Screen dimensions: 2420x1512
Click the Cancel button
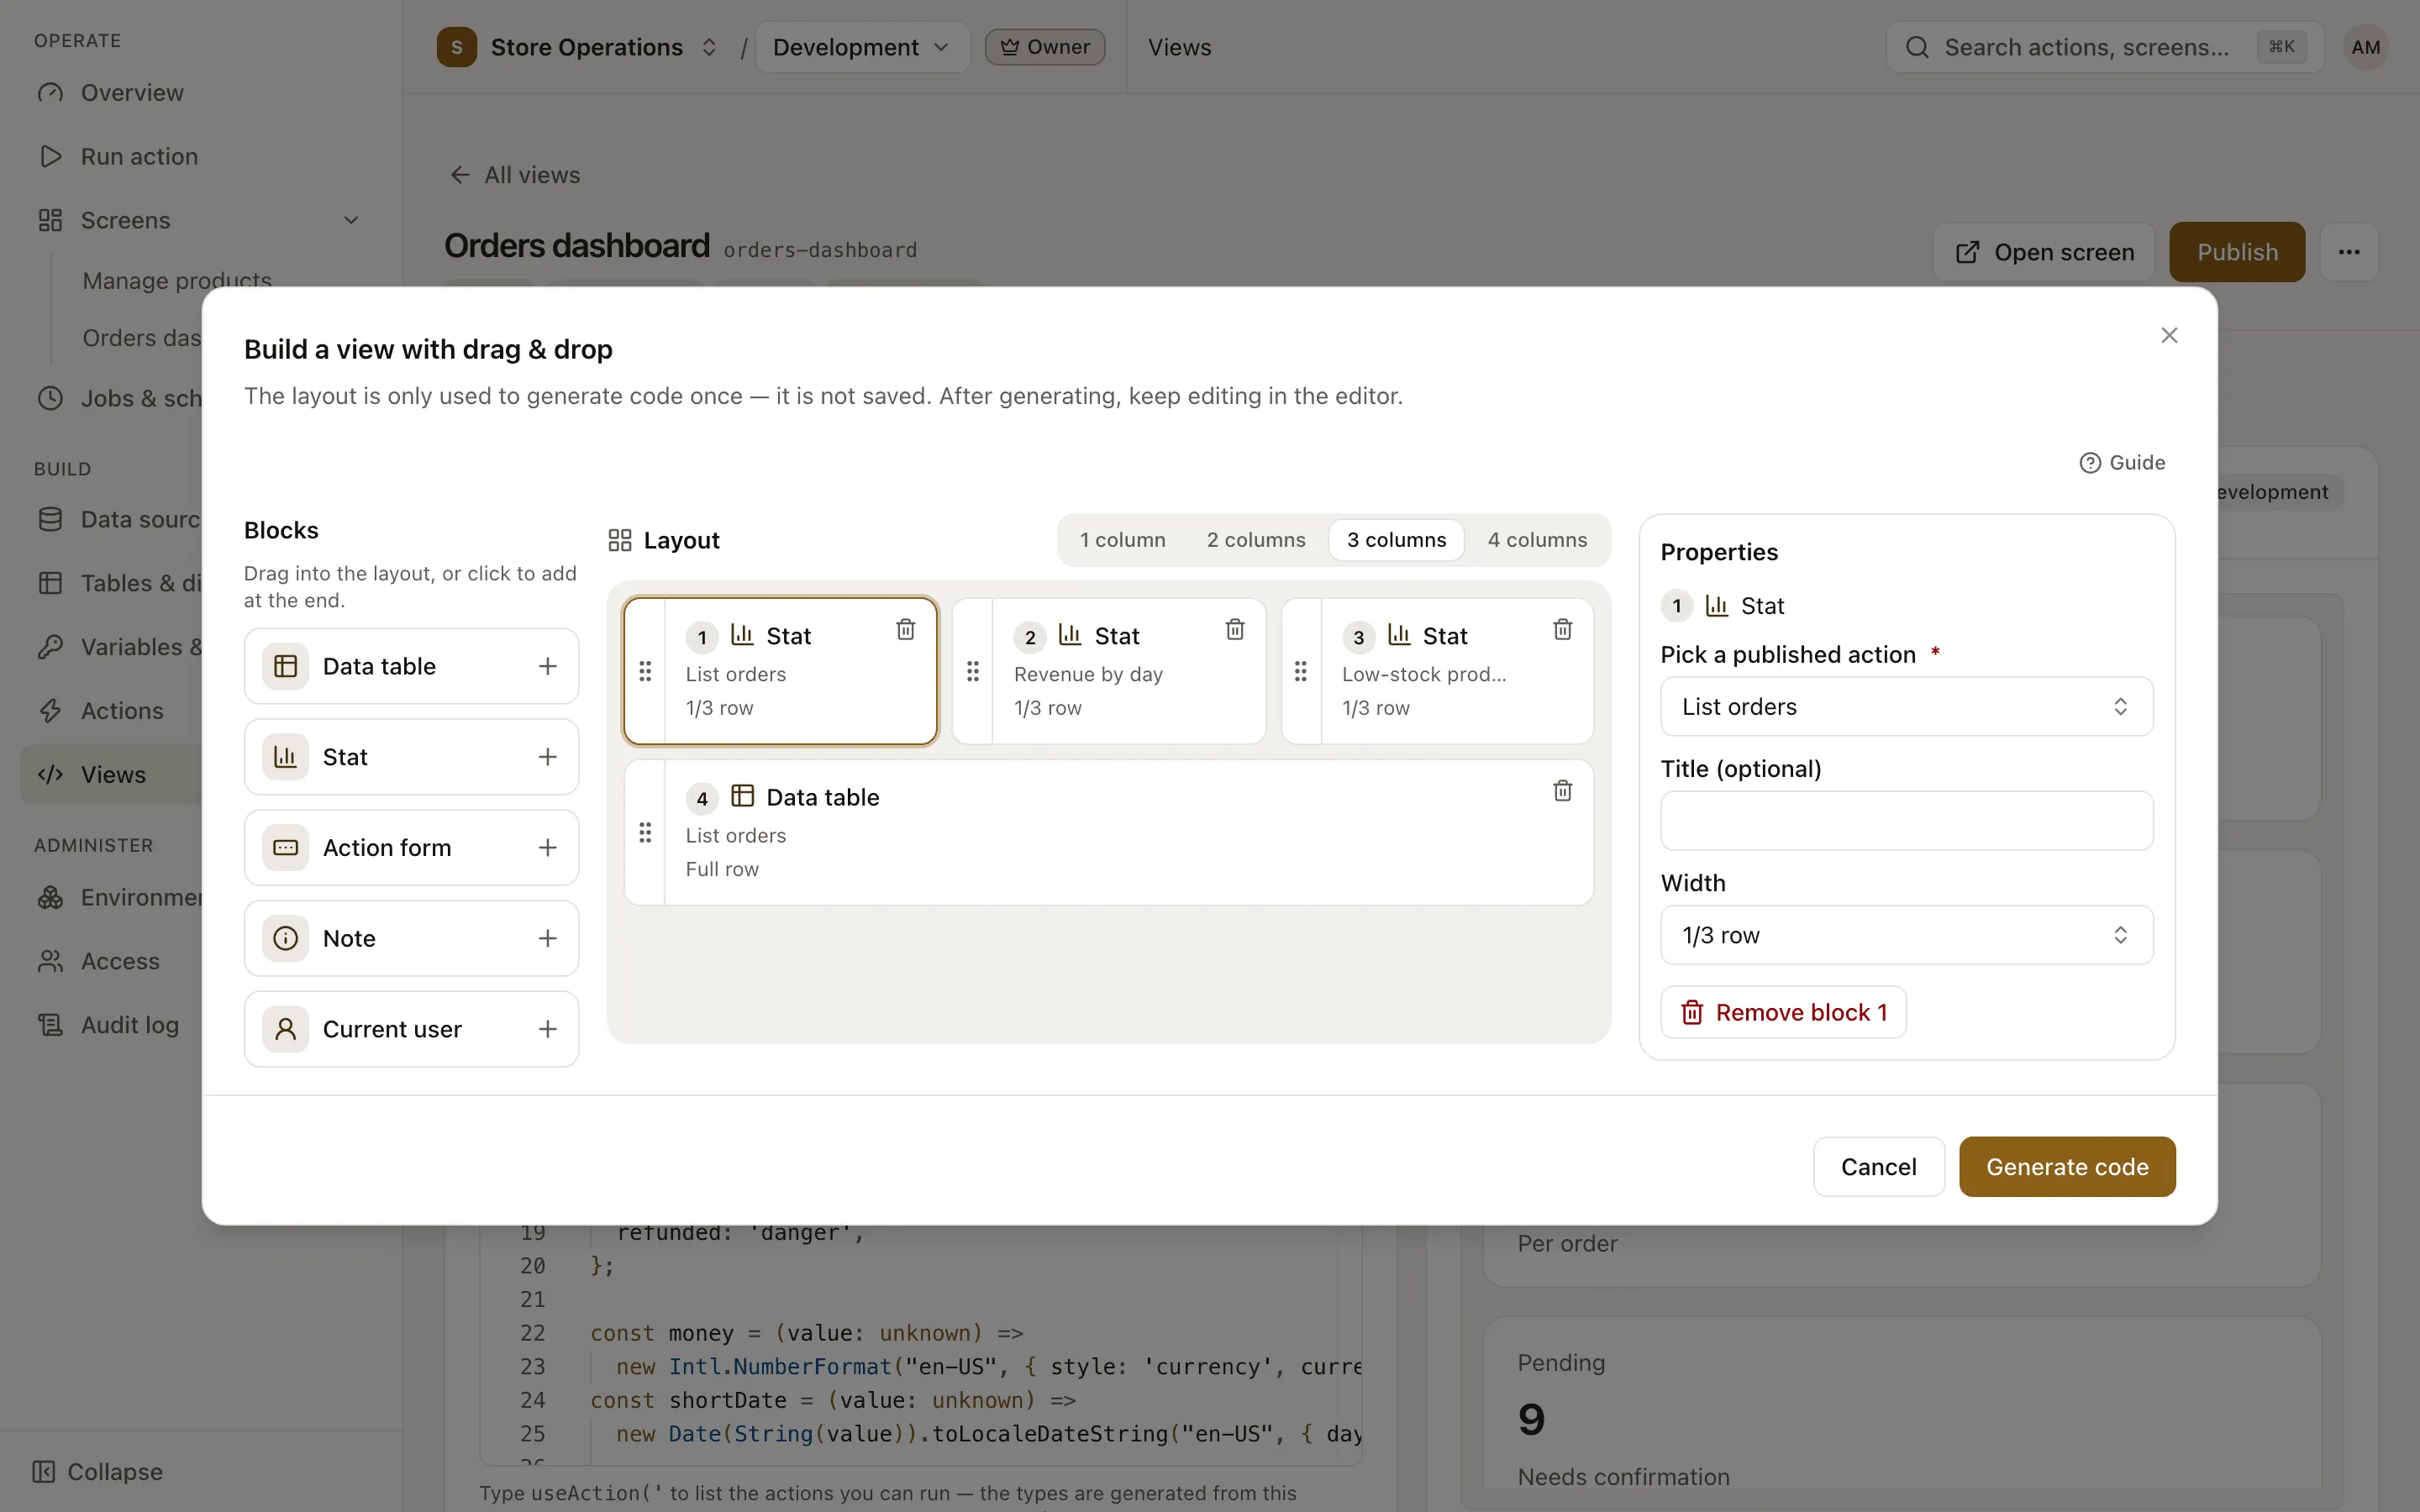(1878, 1167)
